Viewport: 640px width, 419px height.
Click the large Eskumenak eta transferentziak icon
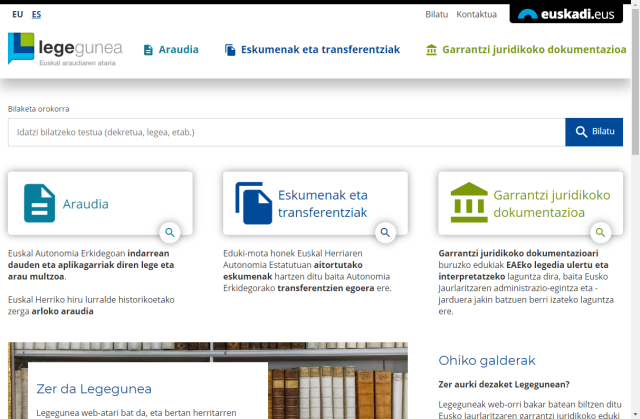tap(253, 203)
